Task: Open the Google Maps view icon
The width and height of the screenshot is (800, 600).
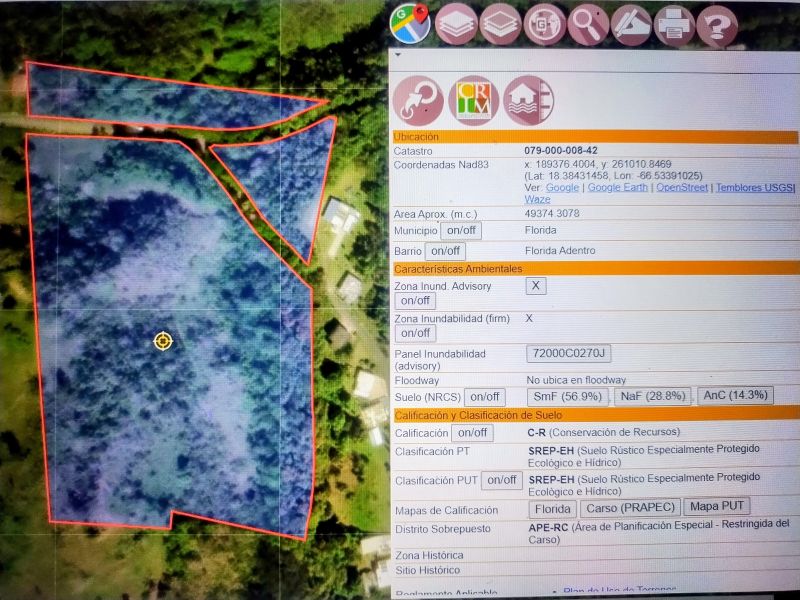Action: click(410, 24)
